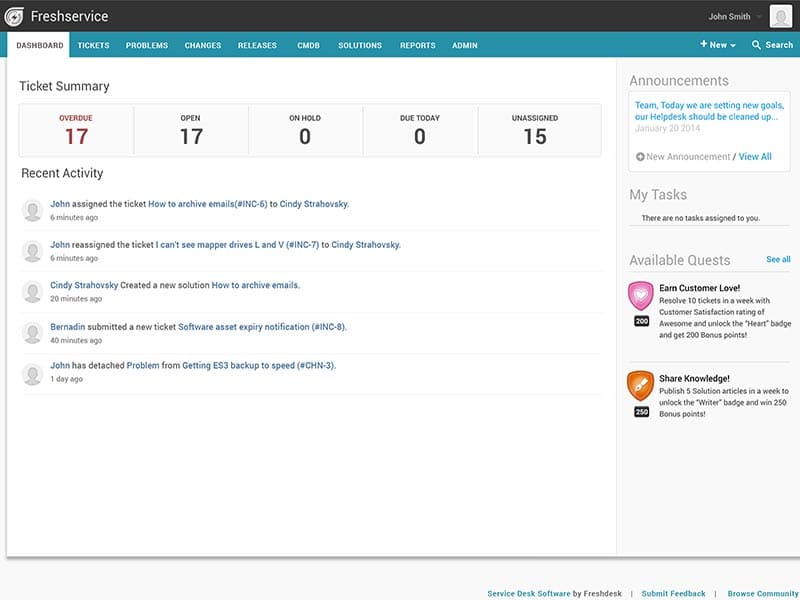Open the Admin tab

tap(464, 45)
